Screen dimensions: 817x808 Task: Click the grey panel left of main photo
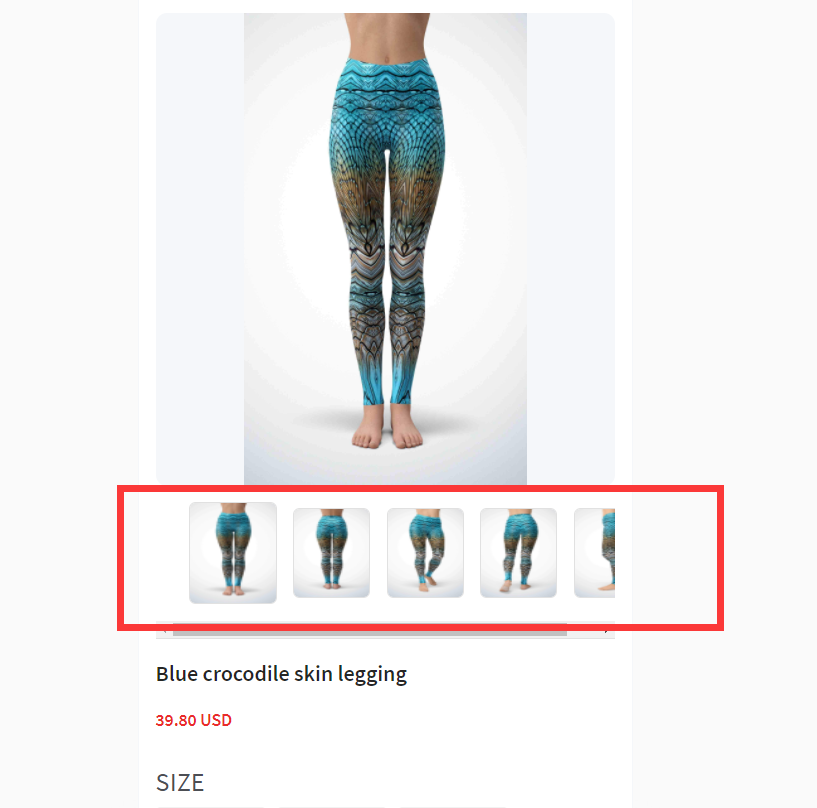coord(200,248)
